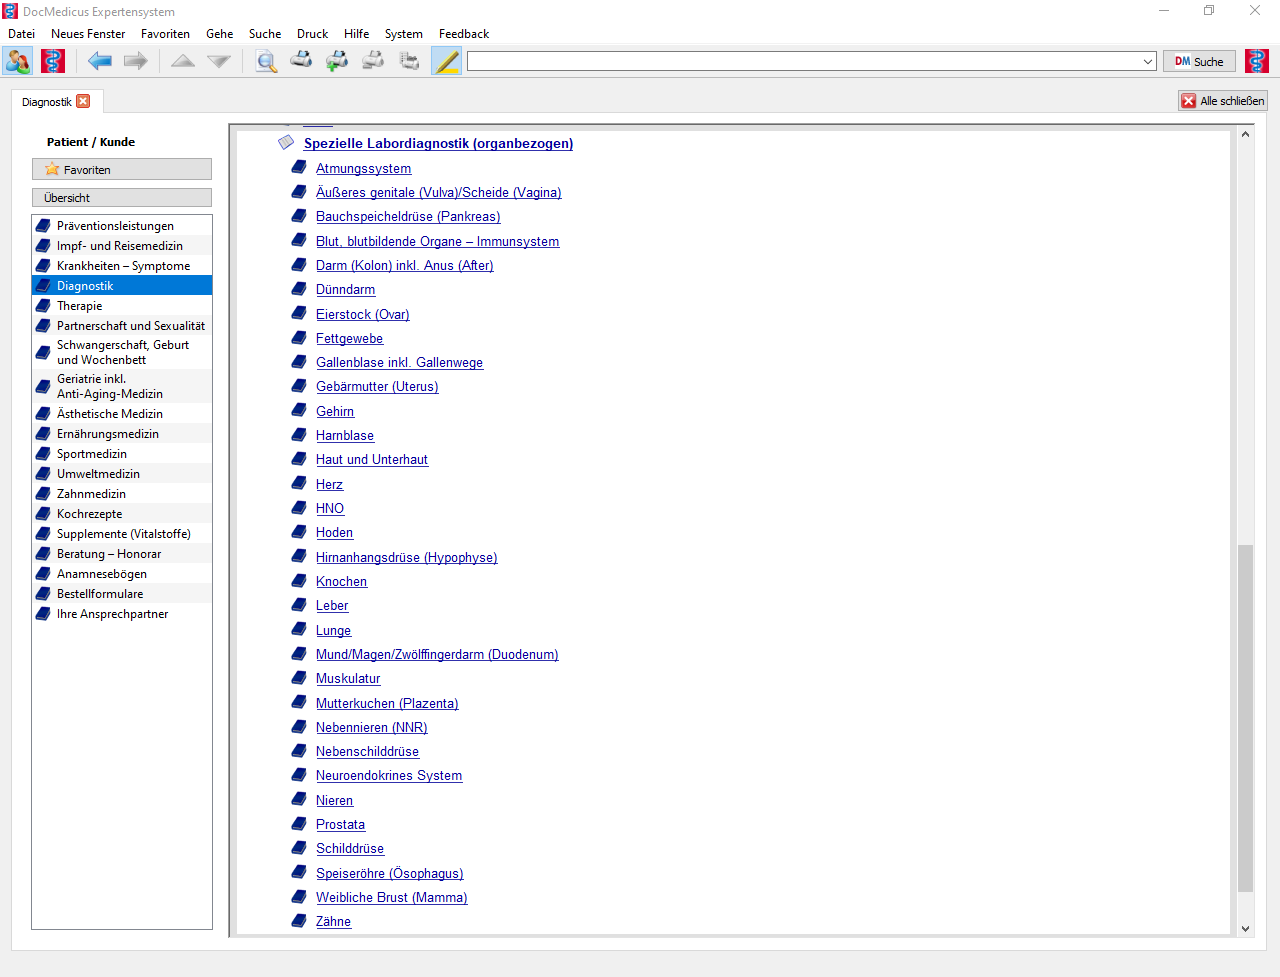Select Präventionsleistungen in the sidebar list
The height and width of the screenshot is (977, 1280).
122,226
